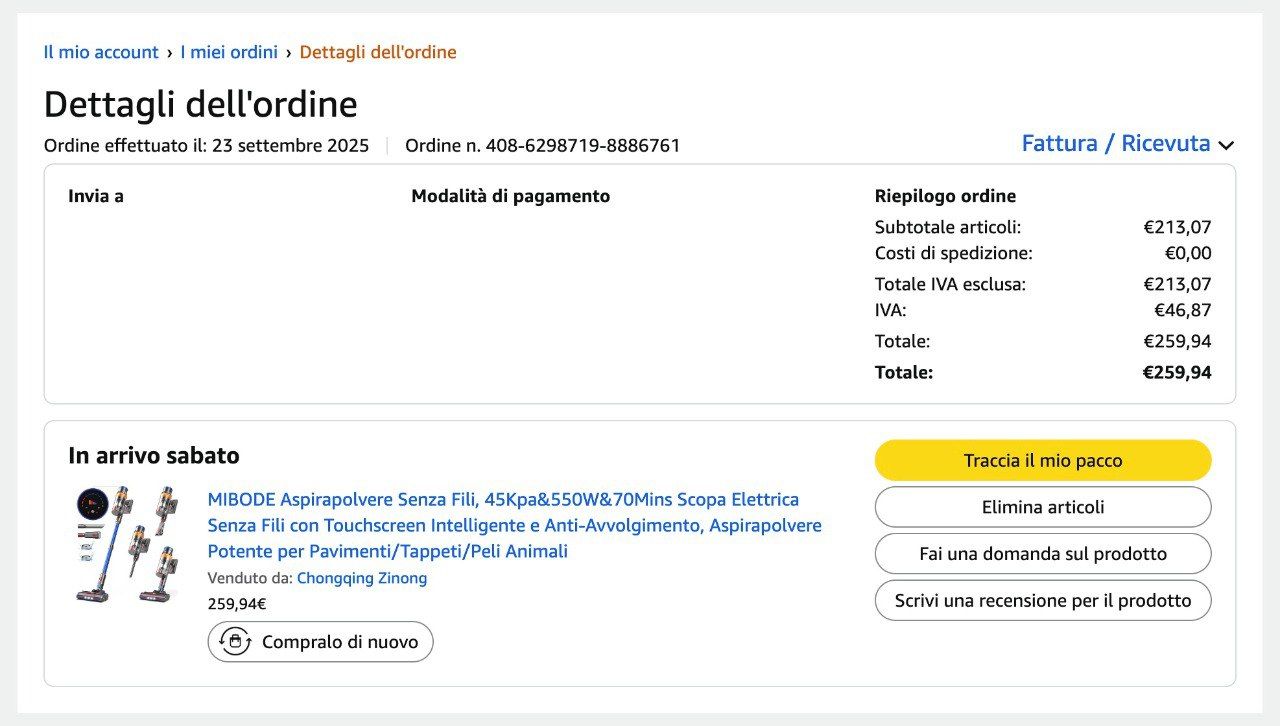Open the MIBODE Aspirapolvere product title link
Image resolution: width=1280 pixels, height=726 pixels.
coord(514,525)
